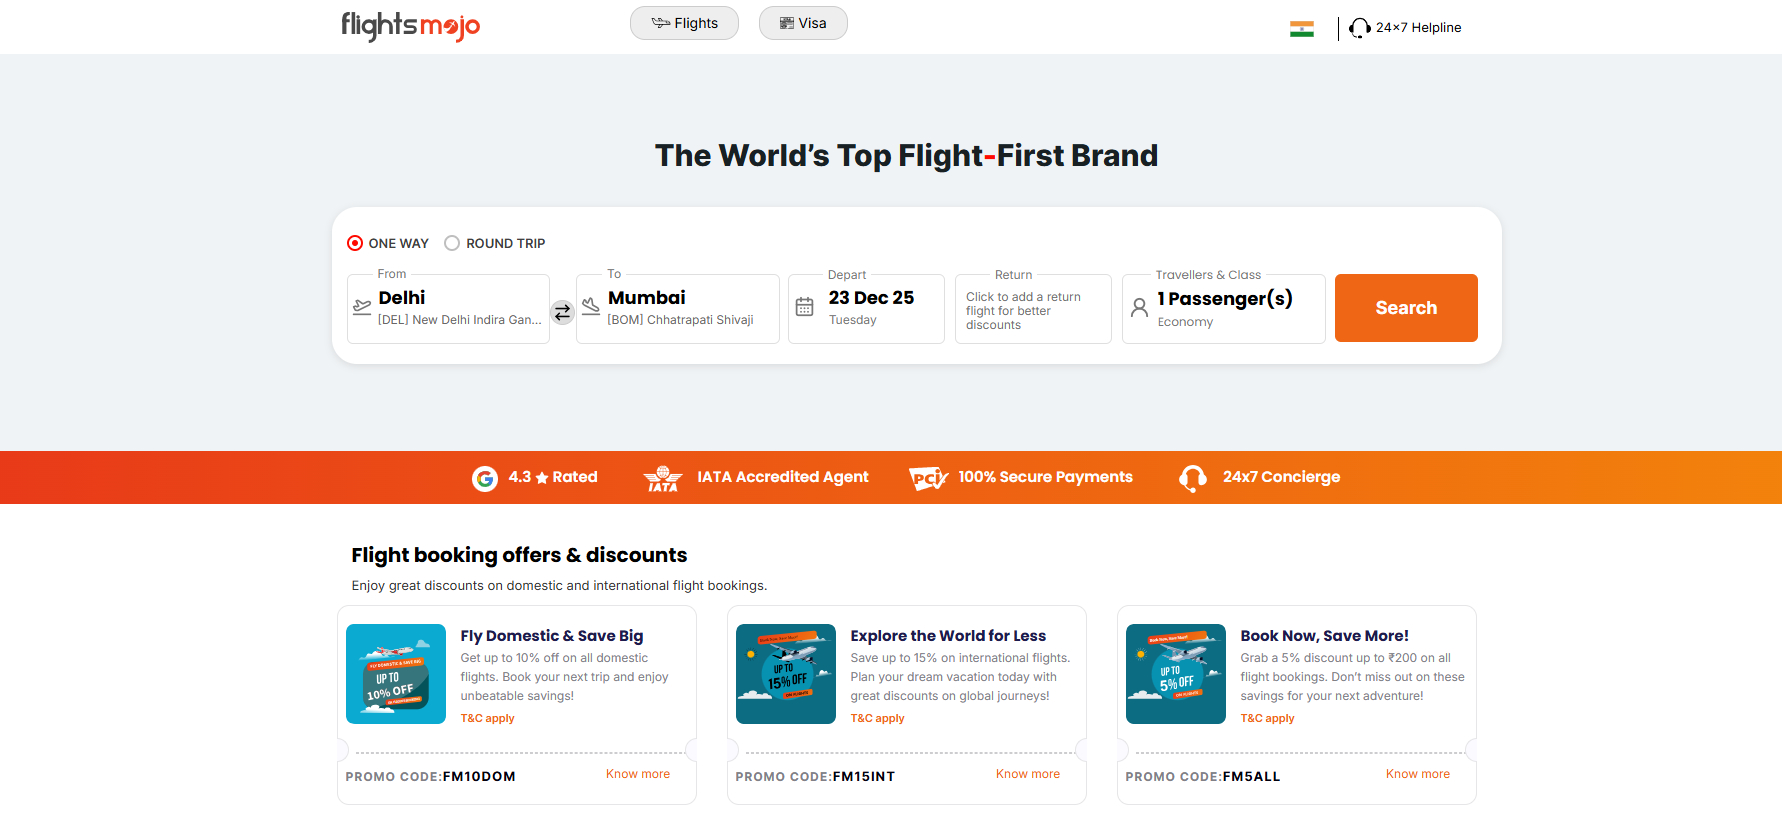
Task: Switch to the Visa tab
Action: coord(803,23)
